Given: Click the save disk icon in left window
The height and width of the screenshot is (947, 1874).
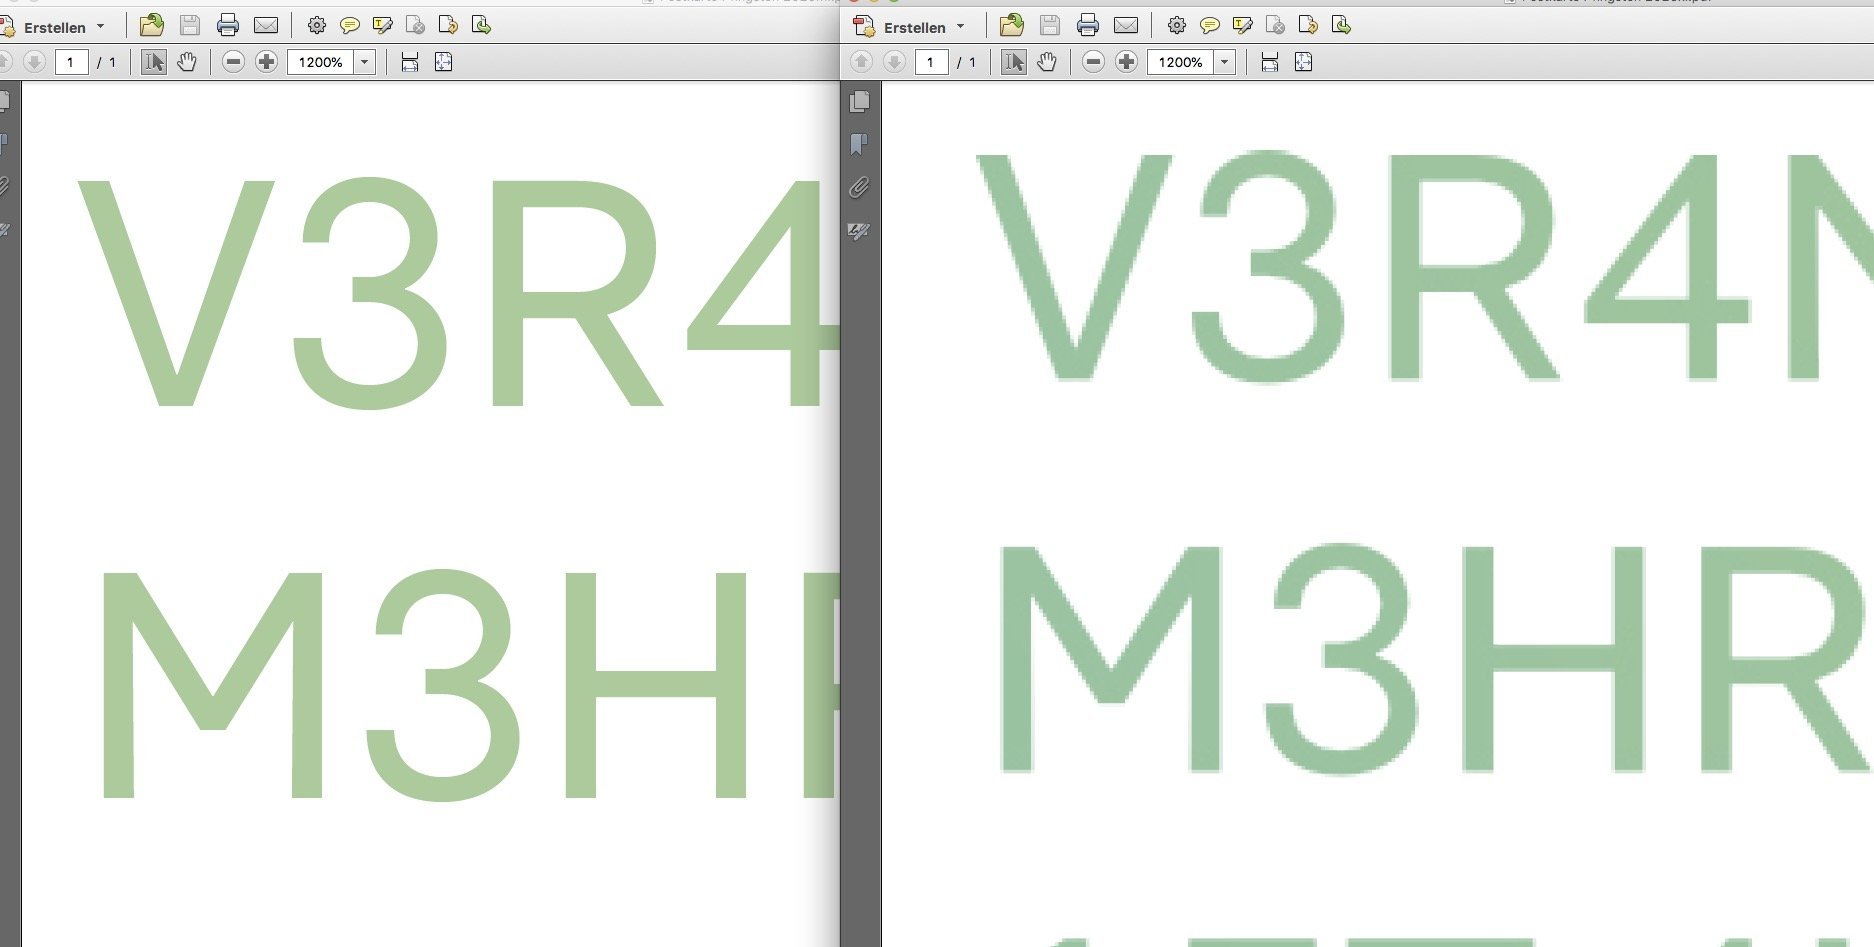Looking at the screenshot, I should [x=190, y=25].
